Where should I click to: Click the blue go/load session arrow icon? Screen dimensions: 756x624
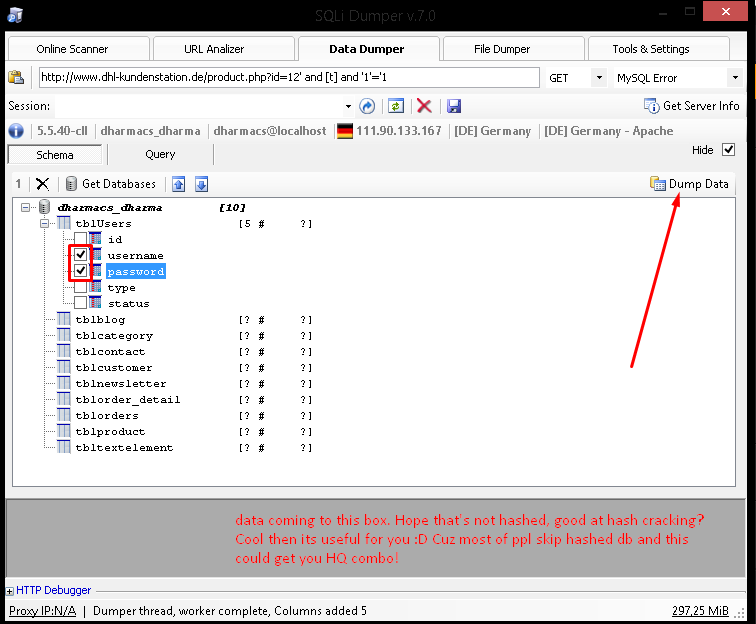pos(367,106)
